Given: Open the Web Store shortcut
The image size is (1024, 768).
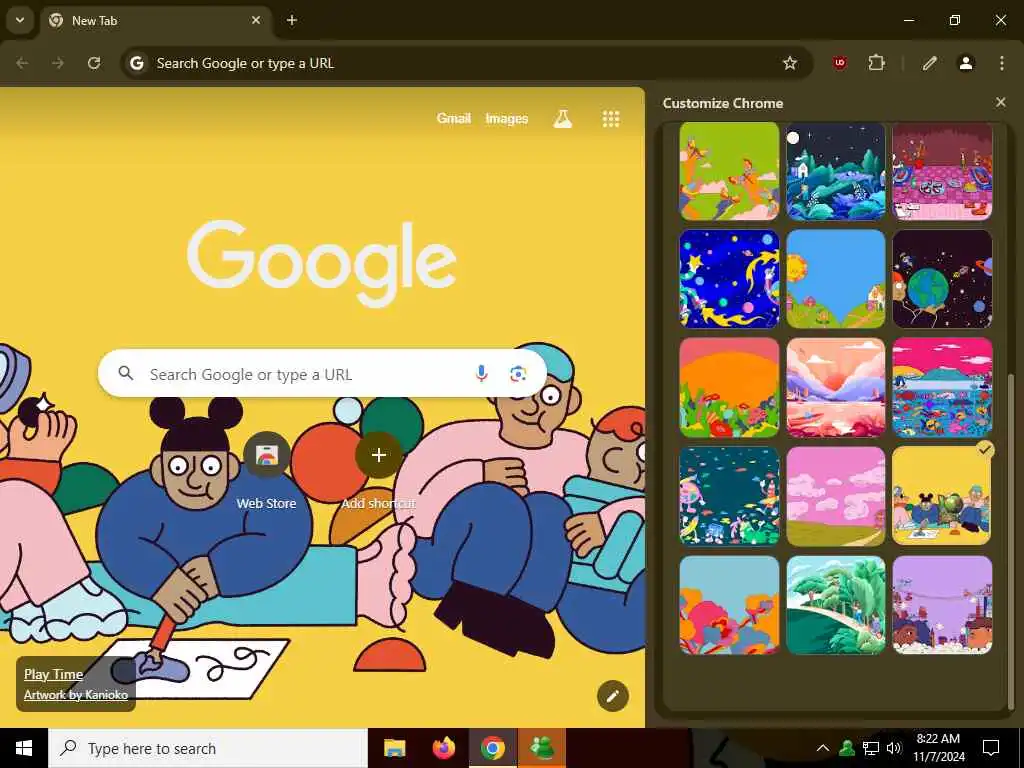Looking at the screenshot, I should click(x=266, y=472).
